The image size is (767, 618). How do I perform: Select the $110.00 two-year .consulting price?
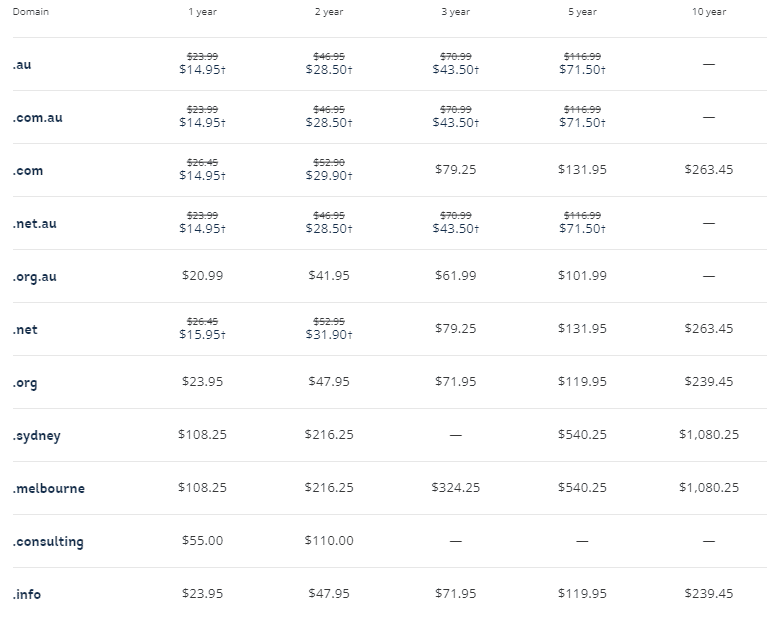[329, 540]
